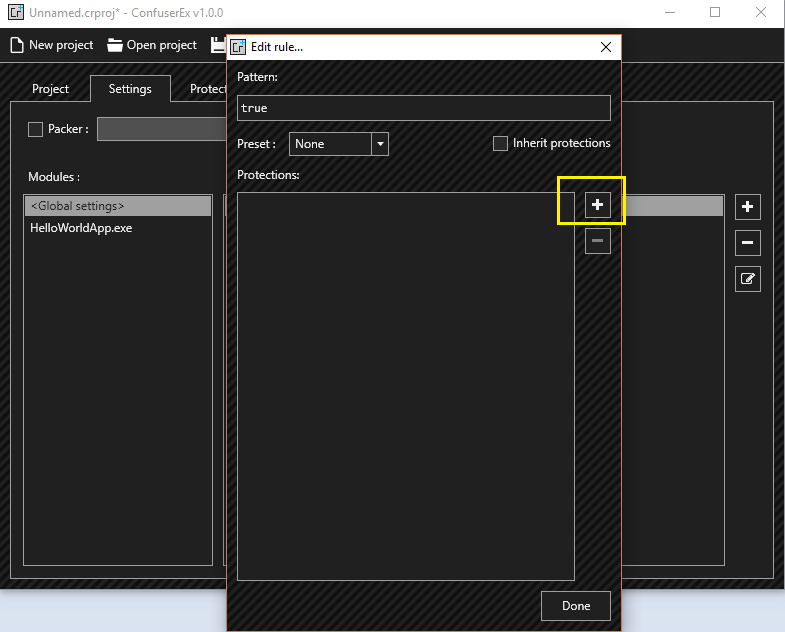
Task: Click Edit rule dialog title icon
Action: click(238, 47)
